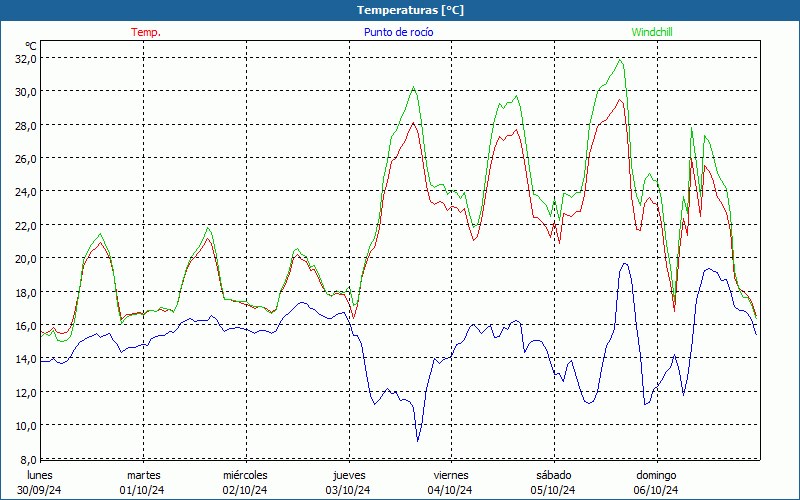Image resolution: width=800 pixels, height=500 pixels.
Task: Click the 18,0 y-axis value
Action: [x=26, y=292]
